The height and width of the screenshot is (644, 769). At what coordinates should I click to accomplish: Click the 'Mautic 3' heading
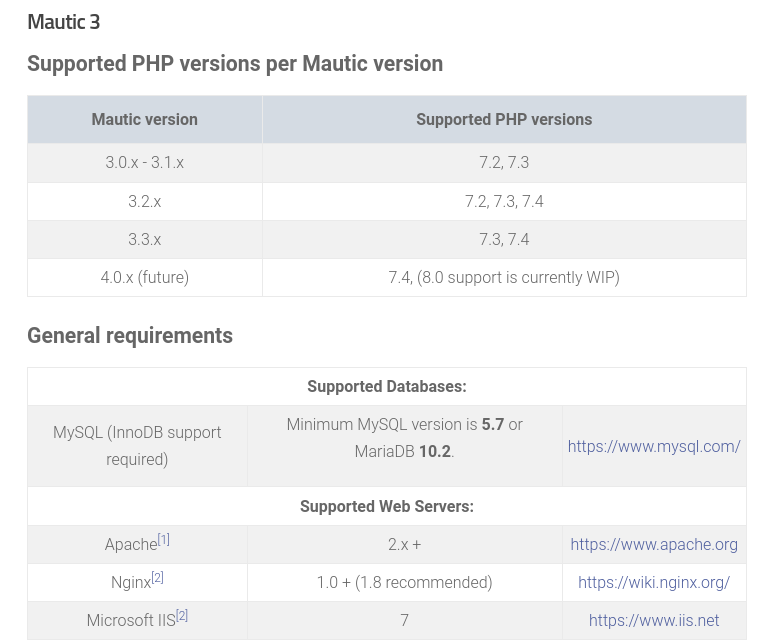(64, 22)
